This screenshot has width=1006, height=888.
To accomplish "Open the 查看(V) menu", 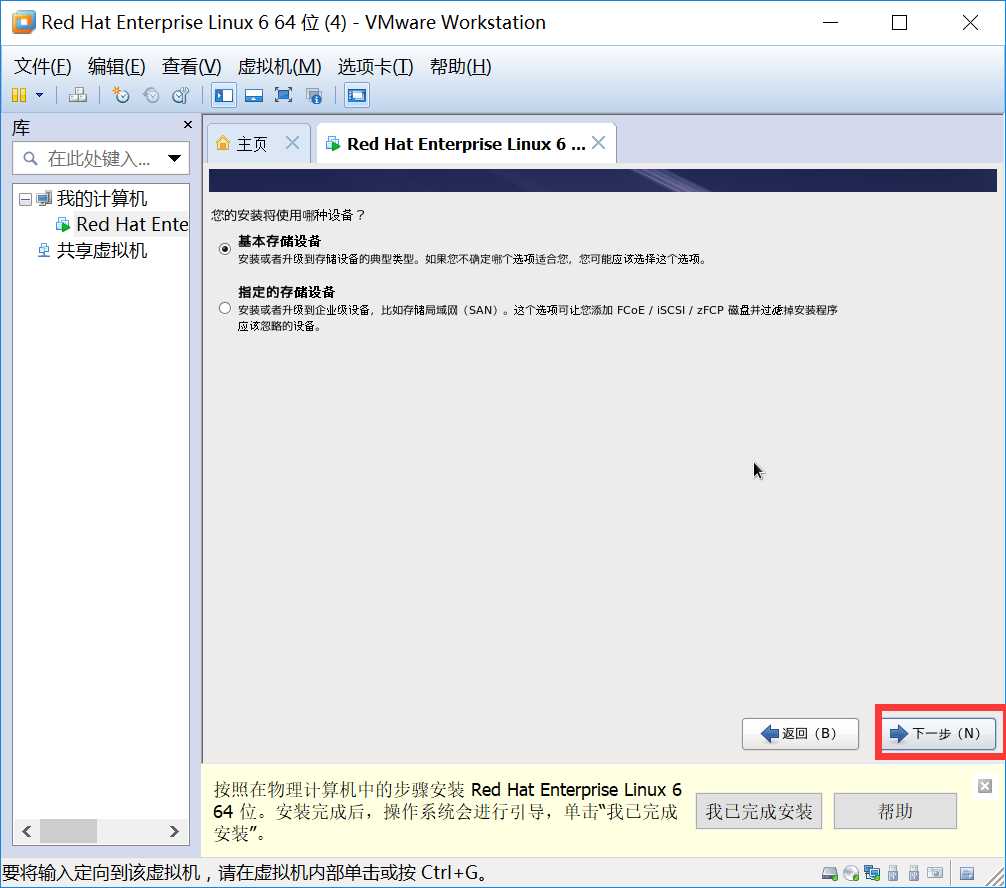I will [x=191, y=67].
